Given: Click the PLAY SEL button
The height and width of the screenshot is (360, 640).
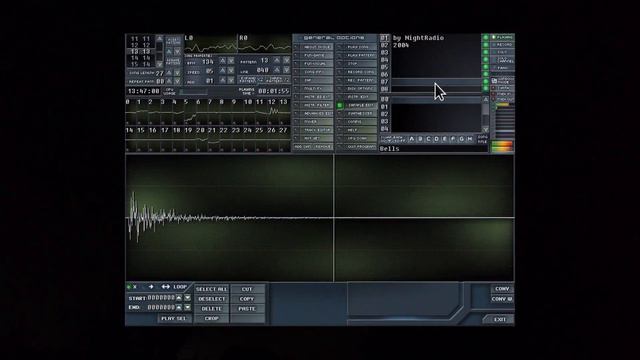Looking at the screenshot, I should [174, 318].
